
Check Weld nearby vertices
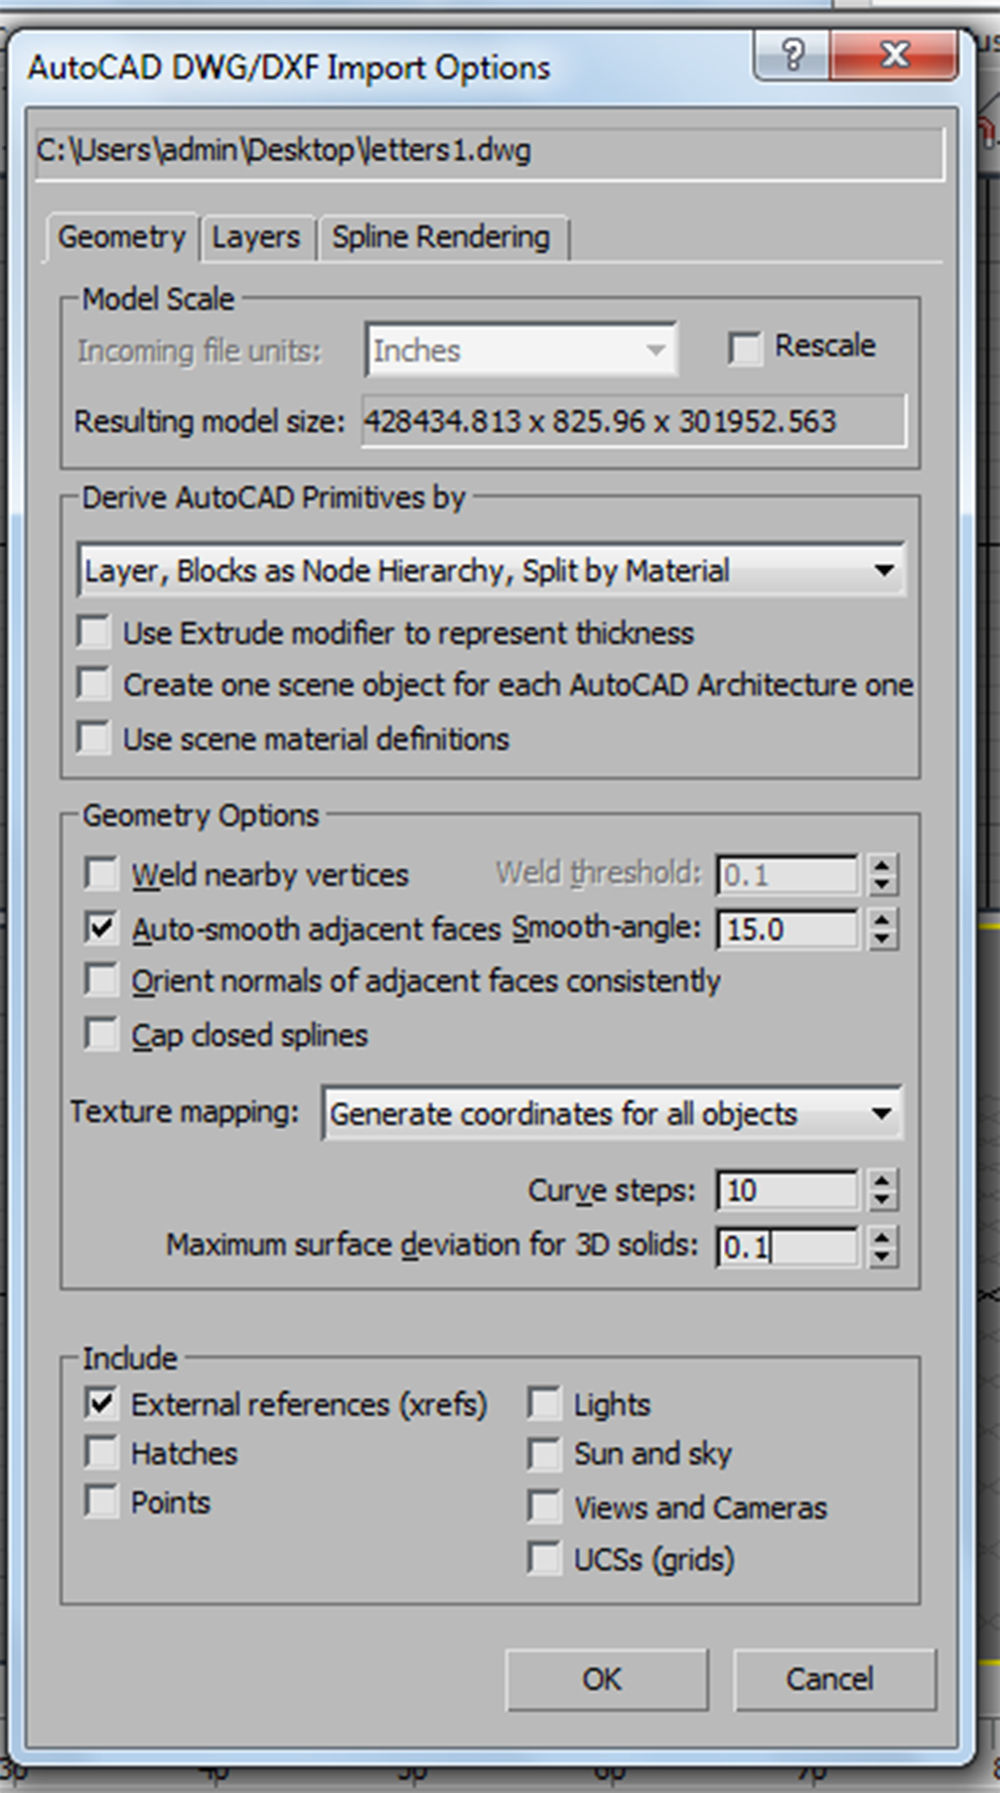pos(101,873)
